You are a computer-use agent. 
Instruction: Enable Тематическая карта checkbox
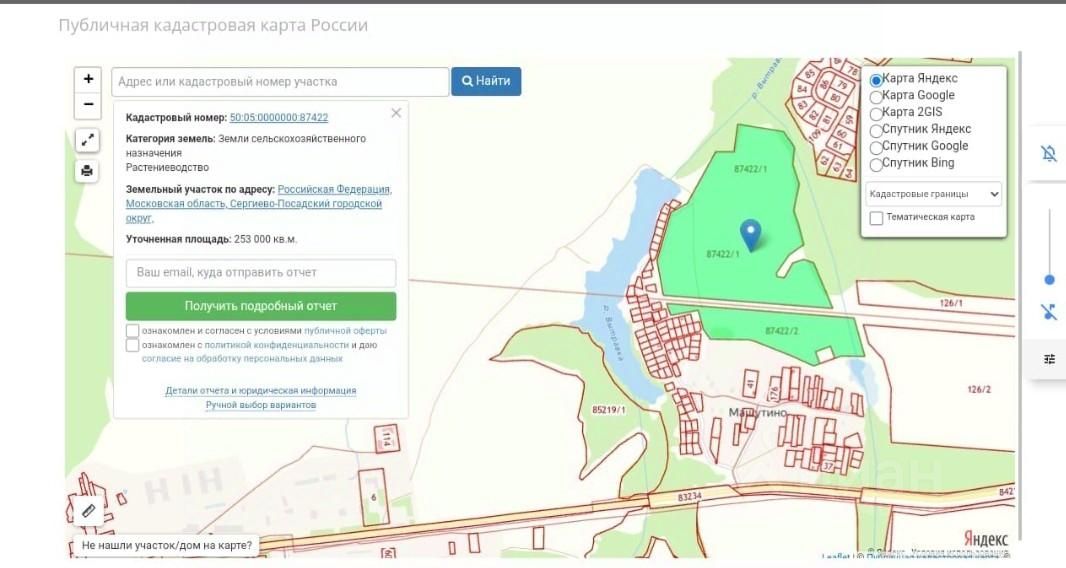point(876,218)
